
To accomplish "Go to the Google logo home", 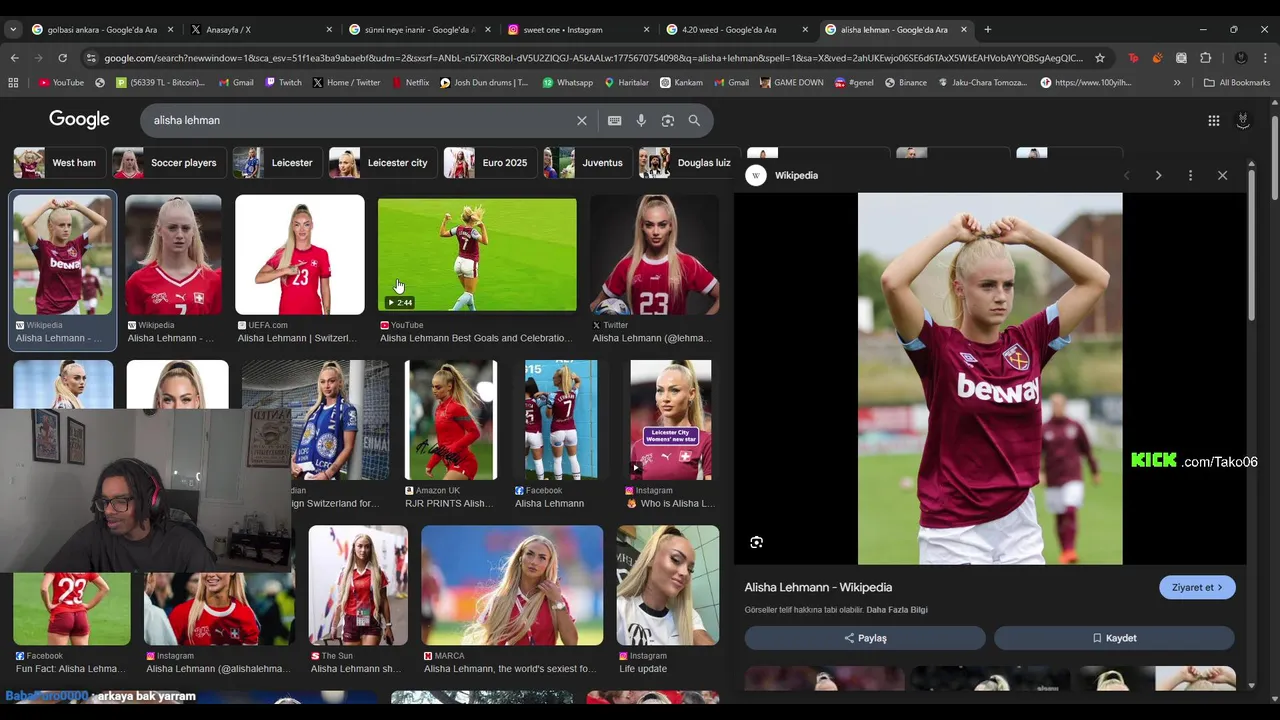I will pyautogui.click(x=79, y=120).
